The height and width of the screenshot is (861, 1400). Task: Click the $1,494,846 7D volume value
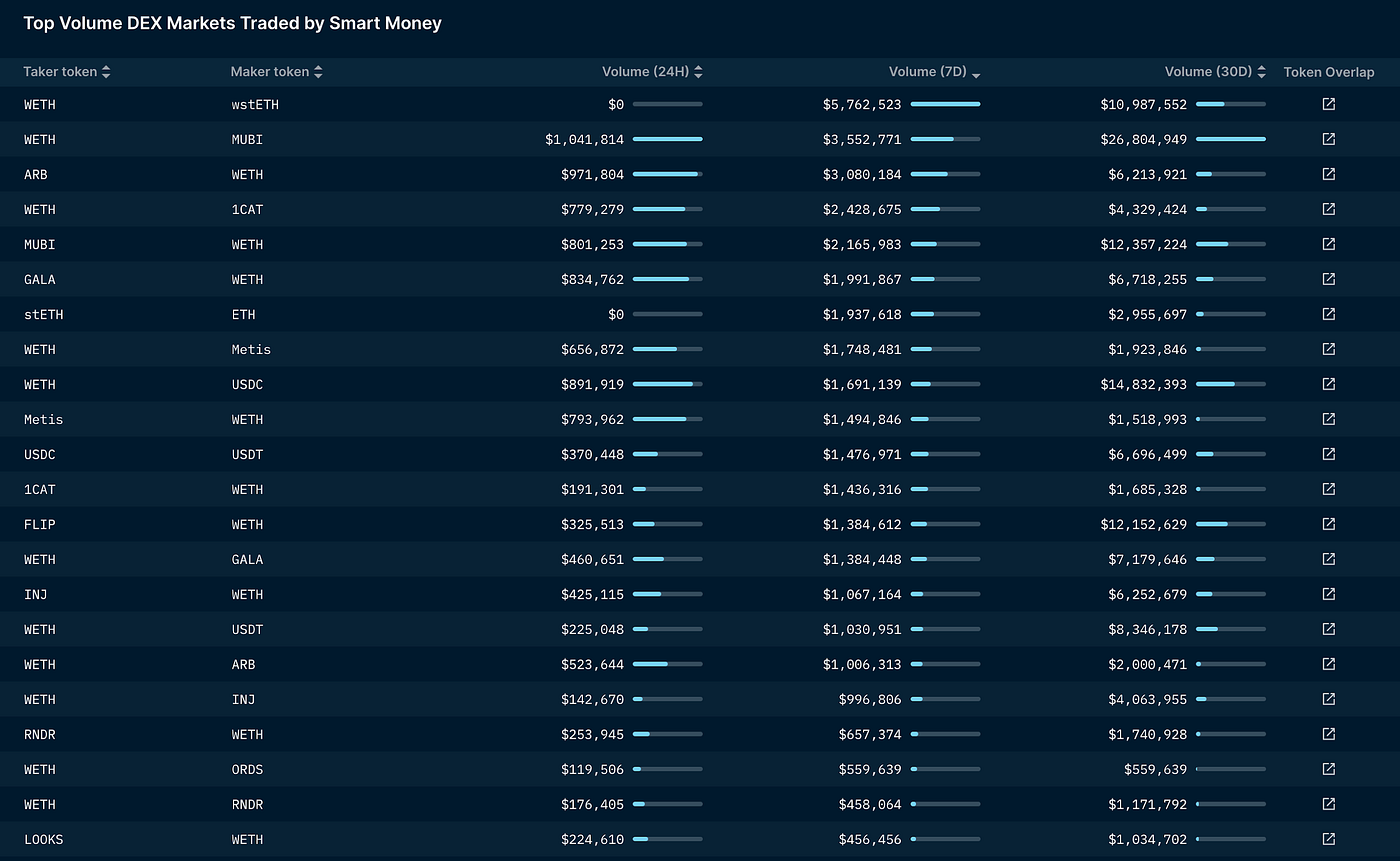(862, 419)
